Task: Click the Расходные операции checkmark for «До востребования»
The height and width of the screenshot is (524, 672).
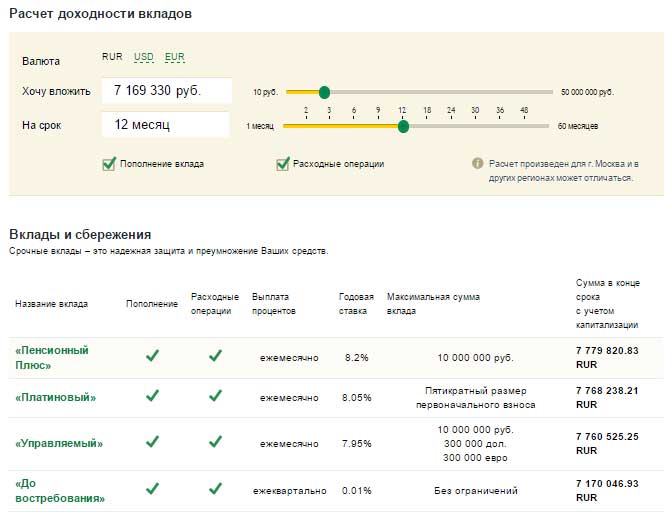Action: click(215, 489)
